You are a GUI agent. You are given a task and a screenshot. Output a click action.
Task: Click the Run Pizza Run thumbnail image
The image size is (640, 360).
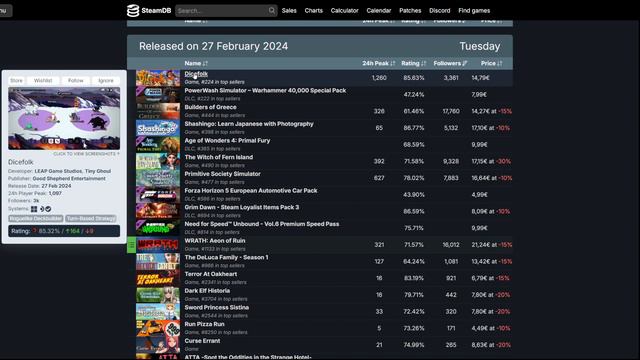click(x=158, y=329)
